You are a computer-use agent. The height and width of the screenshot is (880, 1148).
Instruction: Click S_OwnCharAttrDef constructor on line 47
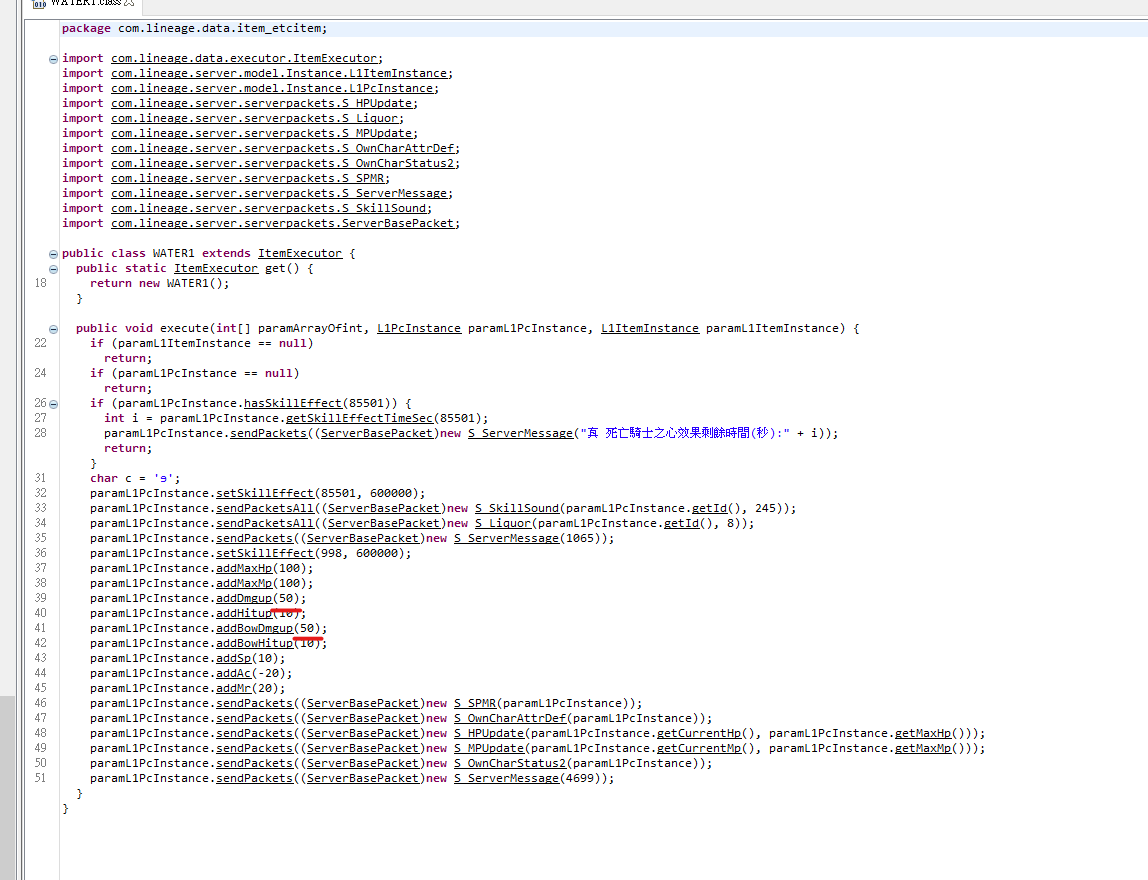[510, 718]
